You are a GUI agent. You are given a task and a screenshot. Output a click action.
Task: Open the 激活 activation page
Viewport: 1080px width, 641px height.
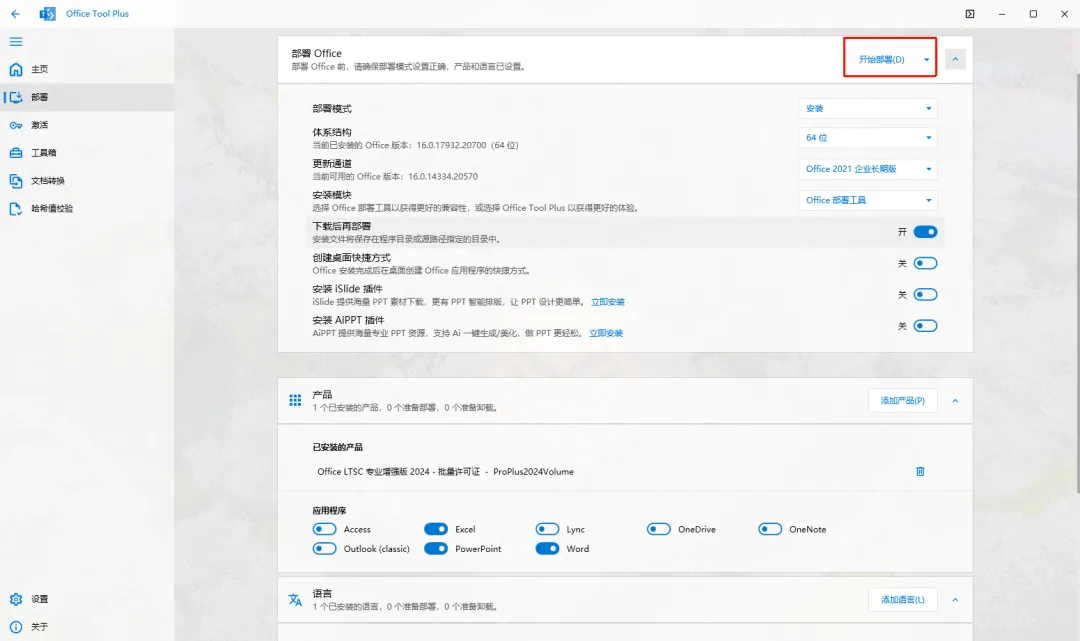pyautogui.click(x=87, y=125)
